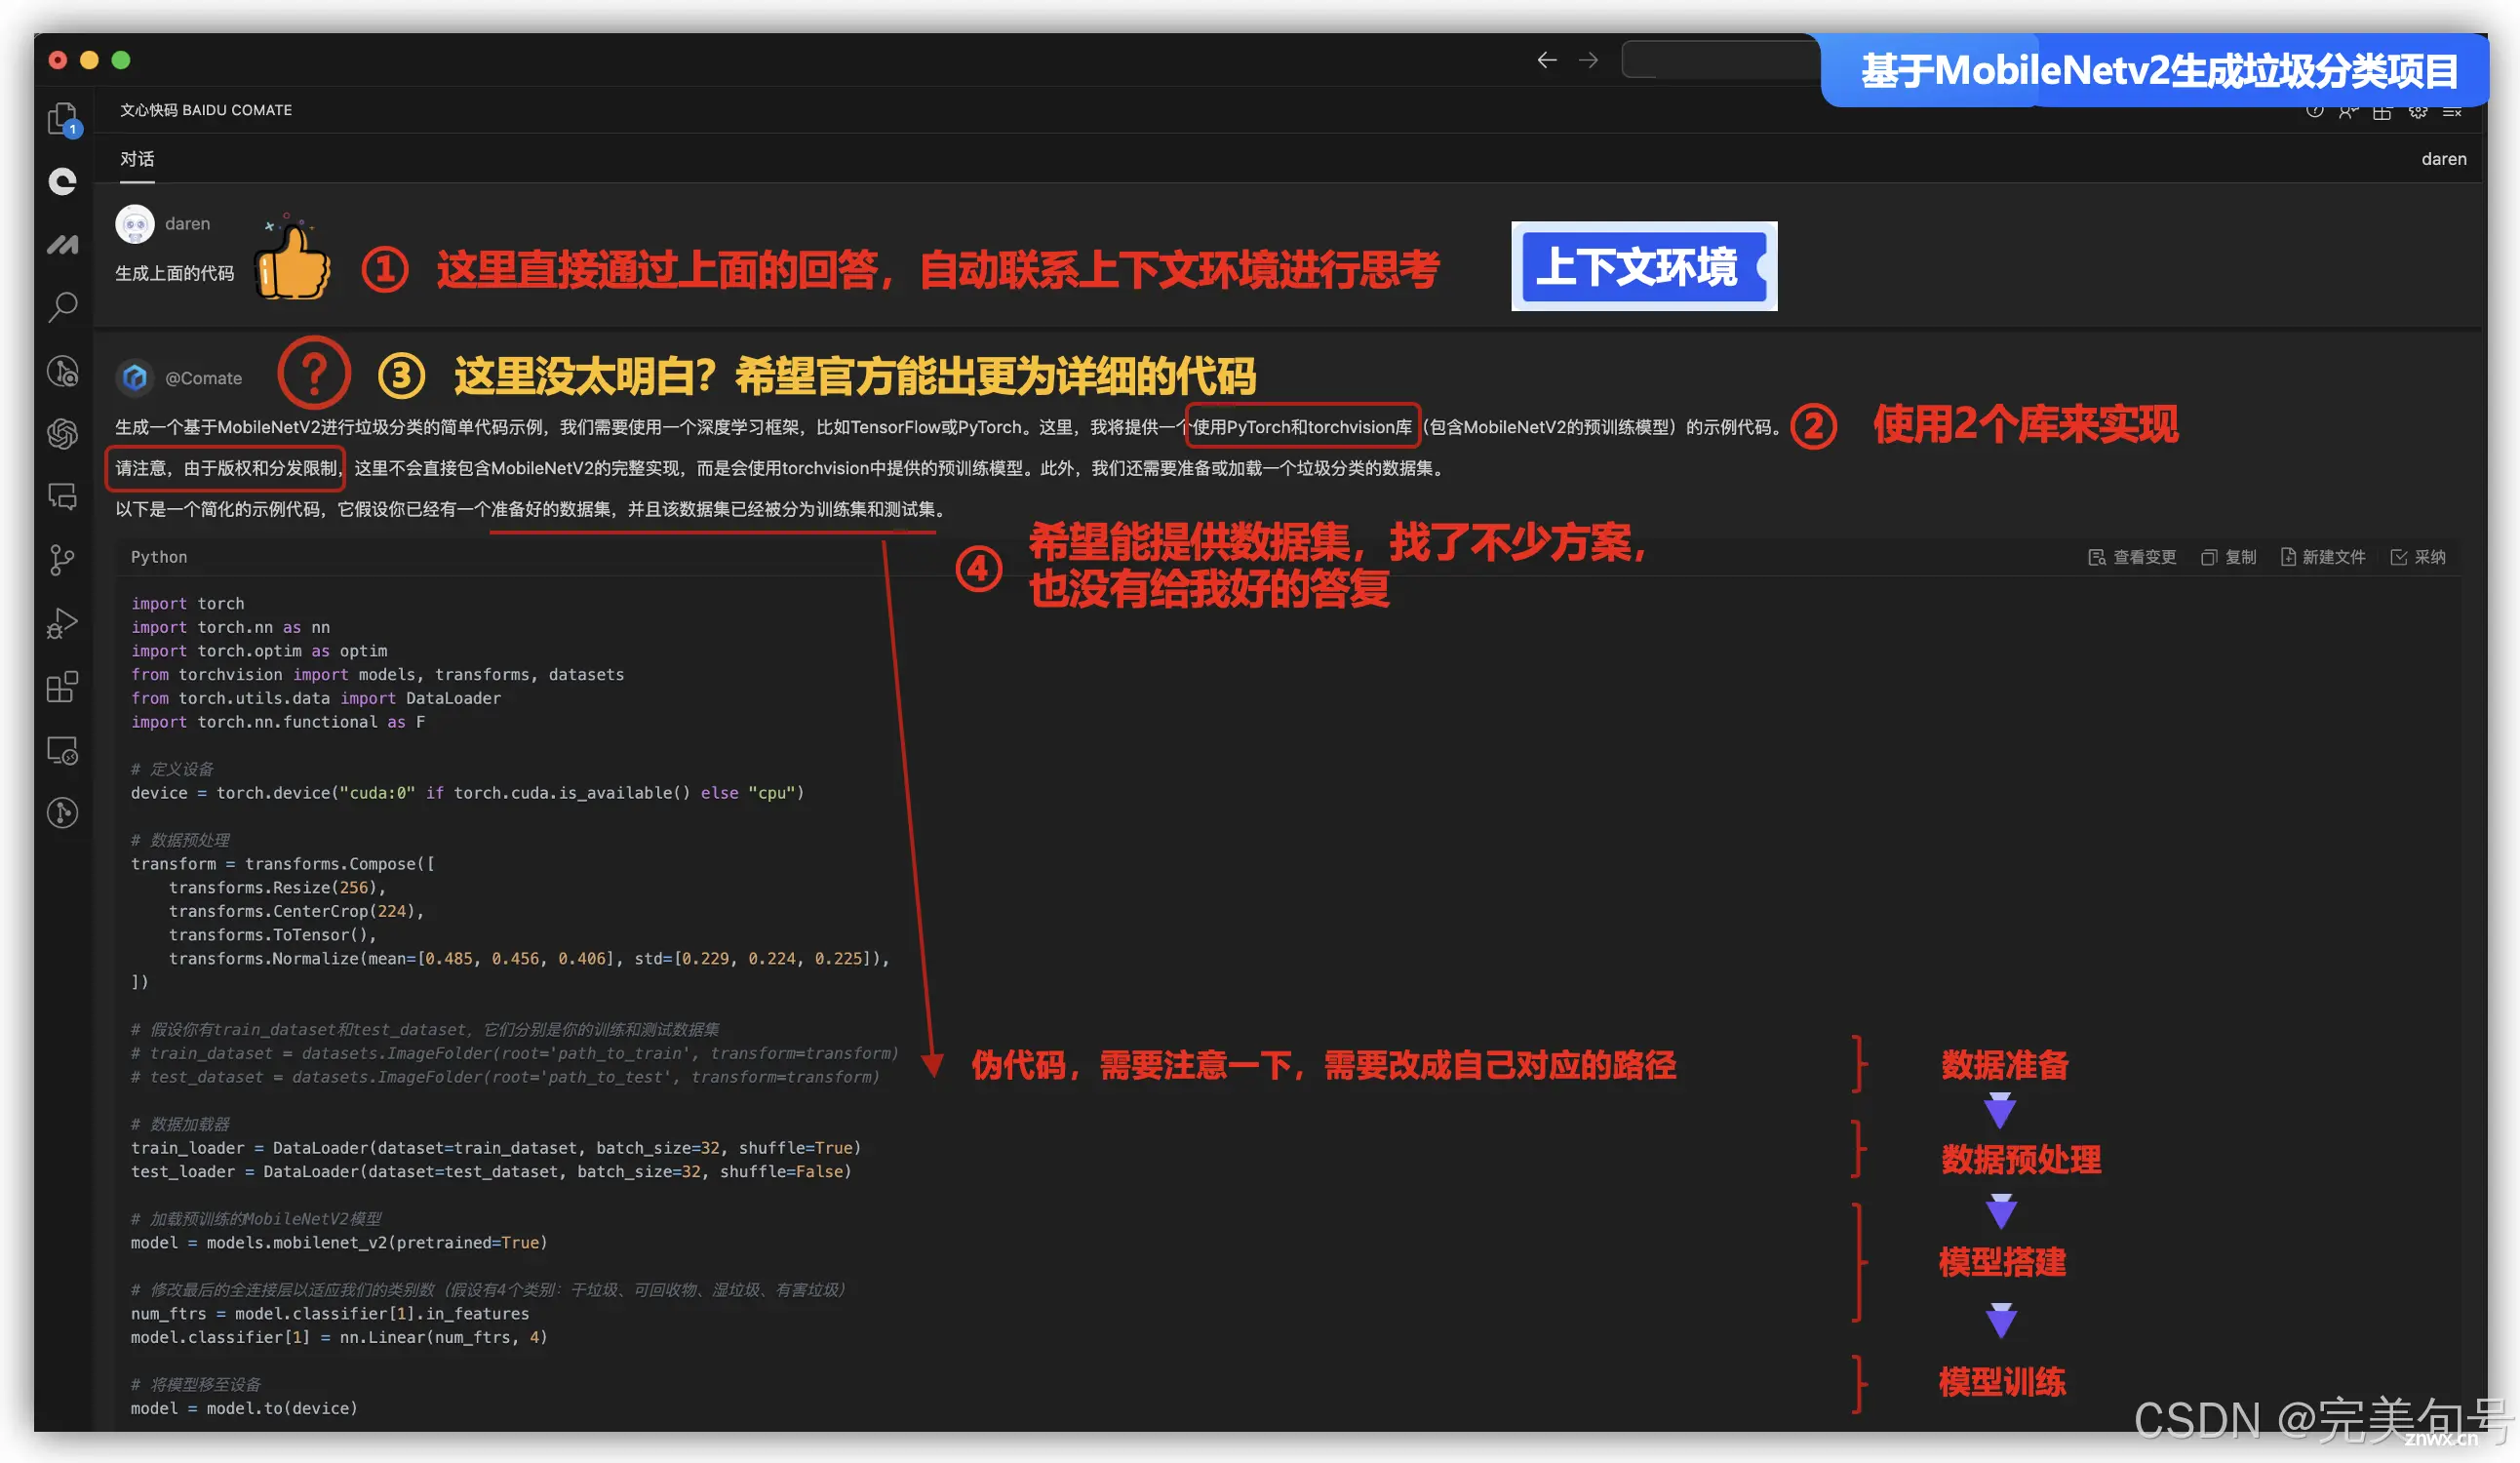
Task: Click the 'from torch.utils.data import DataLoader' line
Action: pyautogui.click(x=316, y=698)
